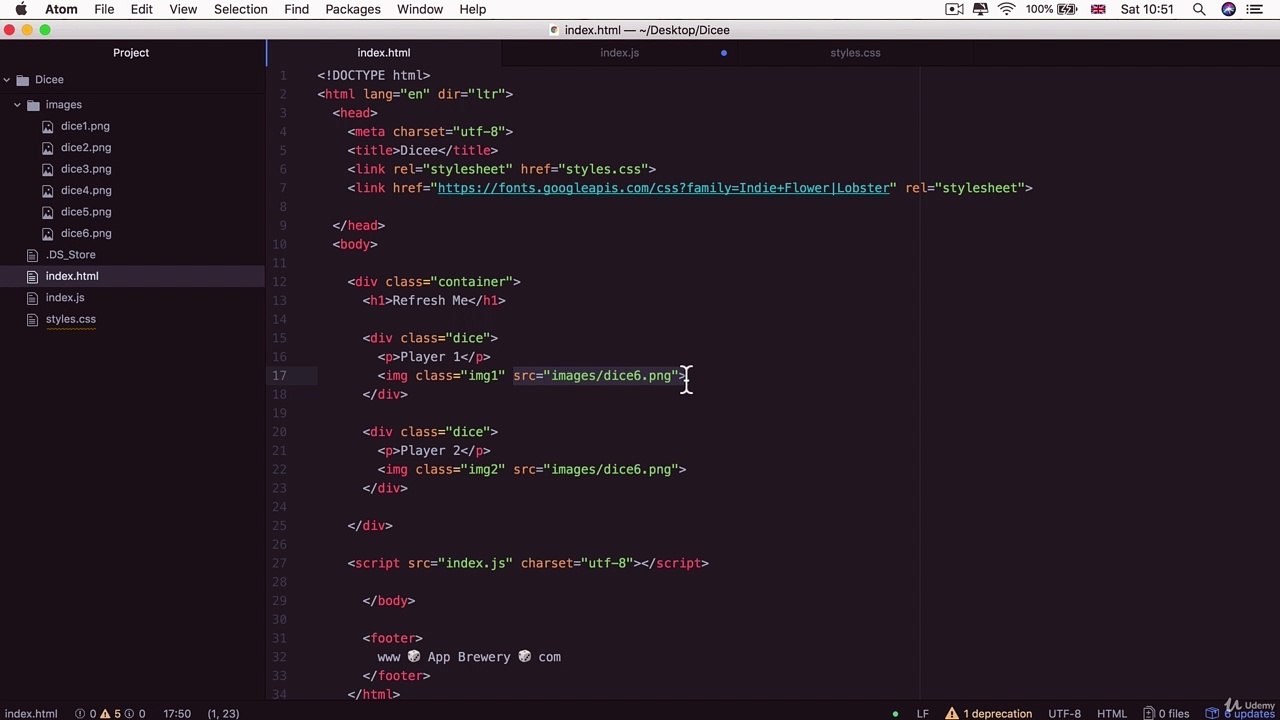Open the Help menu

click(x=473, y=9)
